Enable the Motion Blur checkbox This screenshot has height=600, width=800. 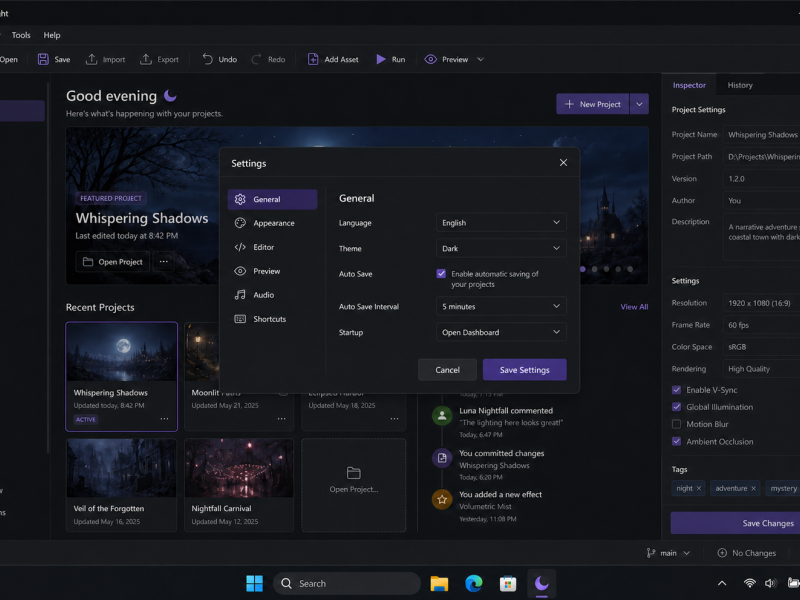tap(677, 424)
